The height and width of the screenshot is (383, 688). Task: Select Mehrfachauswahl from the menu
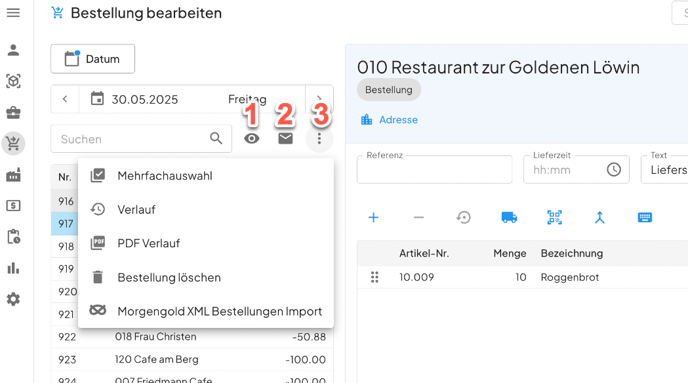coord(206,175)
